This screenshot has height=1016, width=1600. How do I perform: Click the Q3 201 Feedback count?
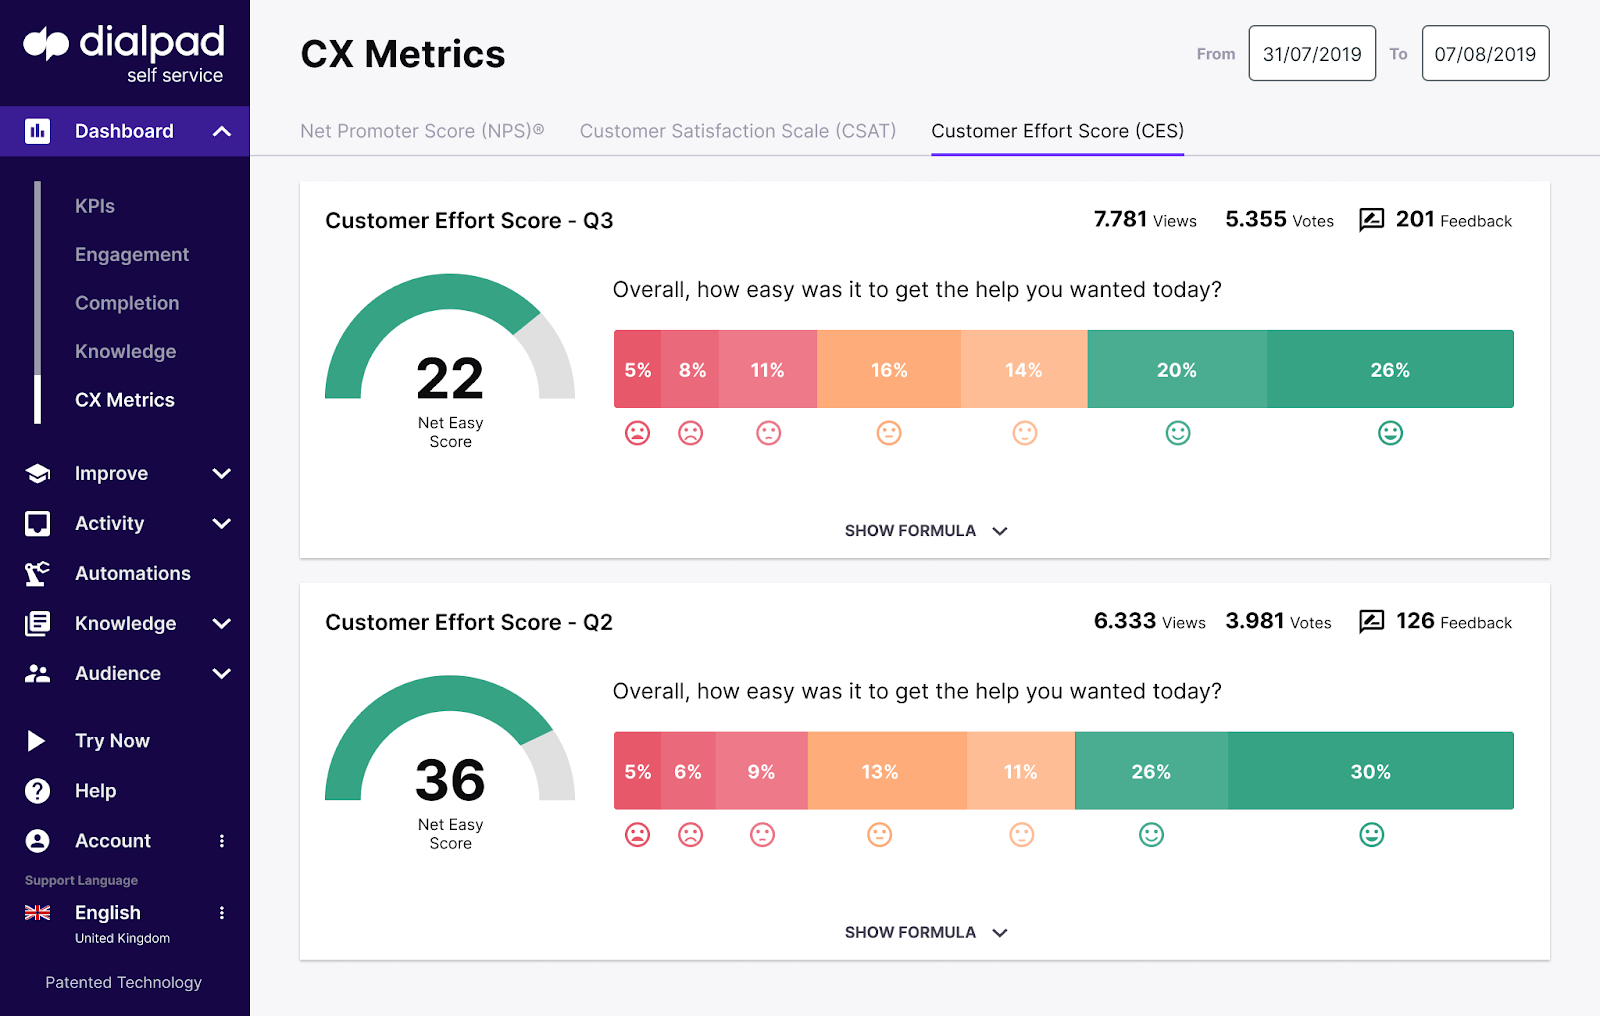(x=1454, y=220)
